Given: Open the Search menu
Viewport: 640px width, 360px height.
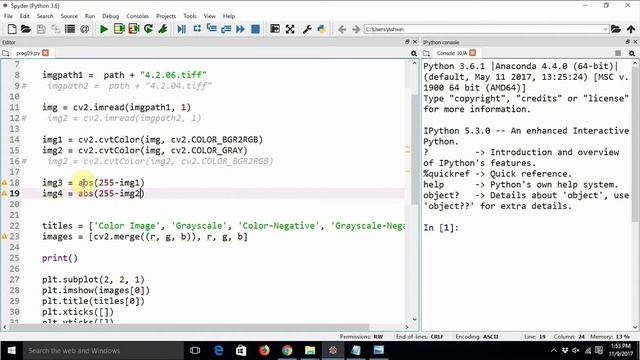Looking at the screenshot, I should click(45, 16).
